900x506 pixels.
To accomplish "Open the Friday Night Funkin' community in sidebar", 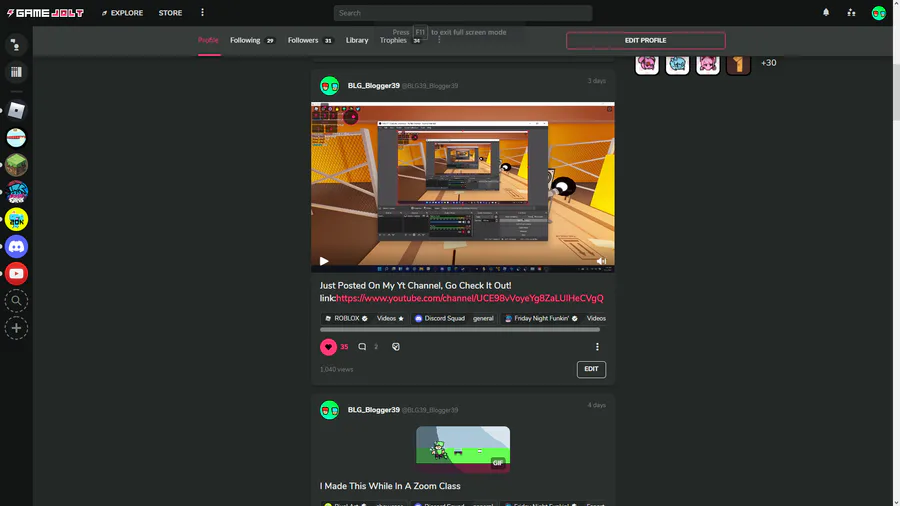I will [x=16, y=192].
